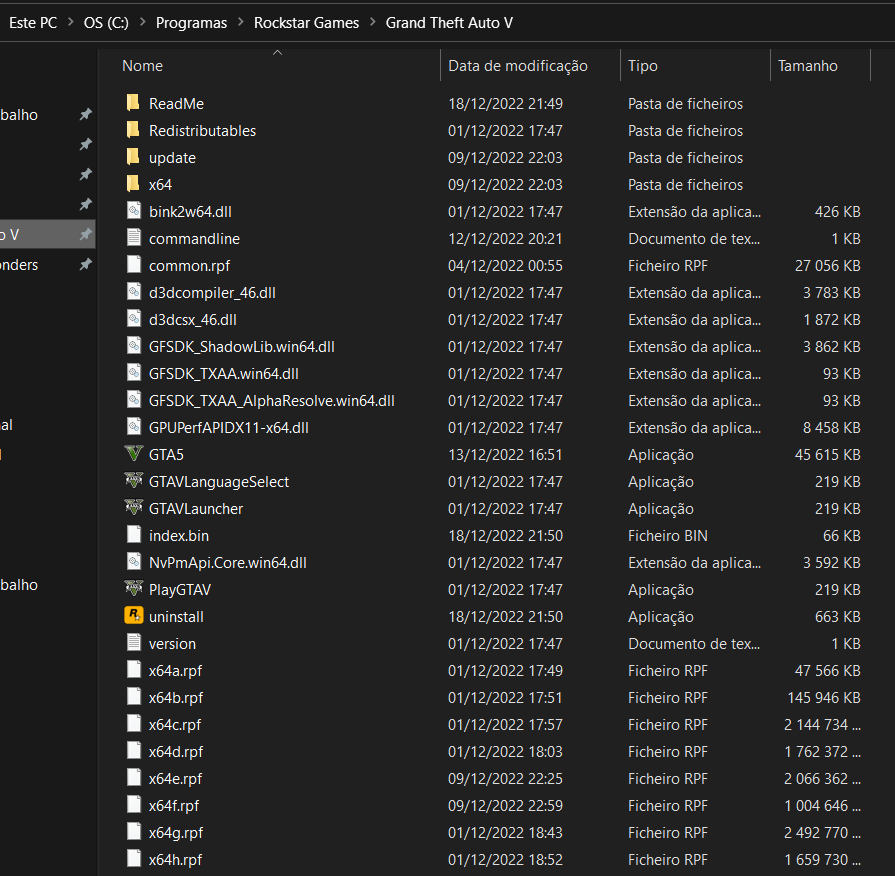Viewport: 895px width, 876px height.
Task: Sort files by the Nome column header
Action: pyautogui.click(x=142, y=66)
